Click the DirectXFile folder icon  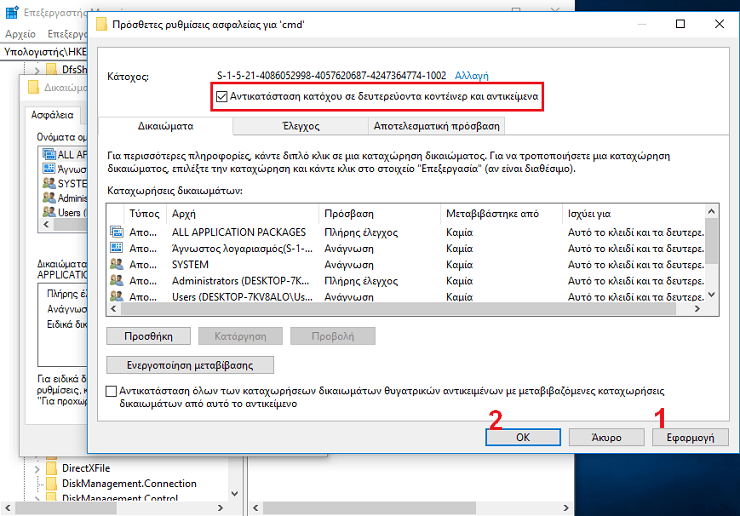pos(51,468)
